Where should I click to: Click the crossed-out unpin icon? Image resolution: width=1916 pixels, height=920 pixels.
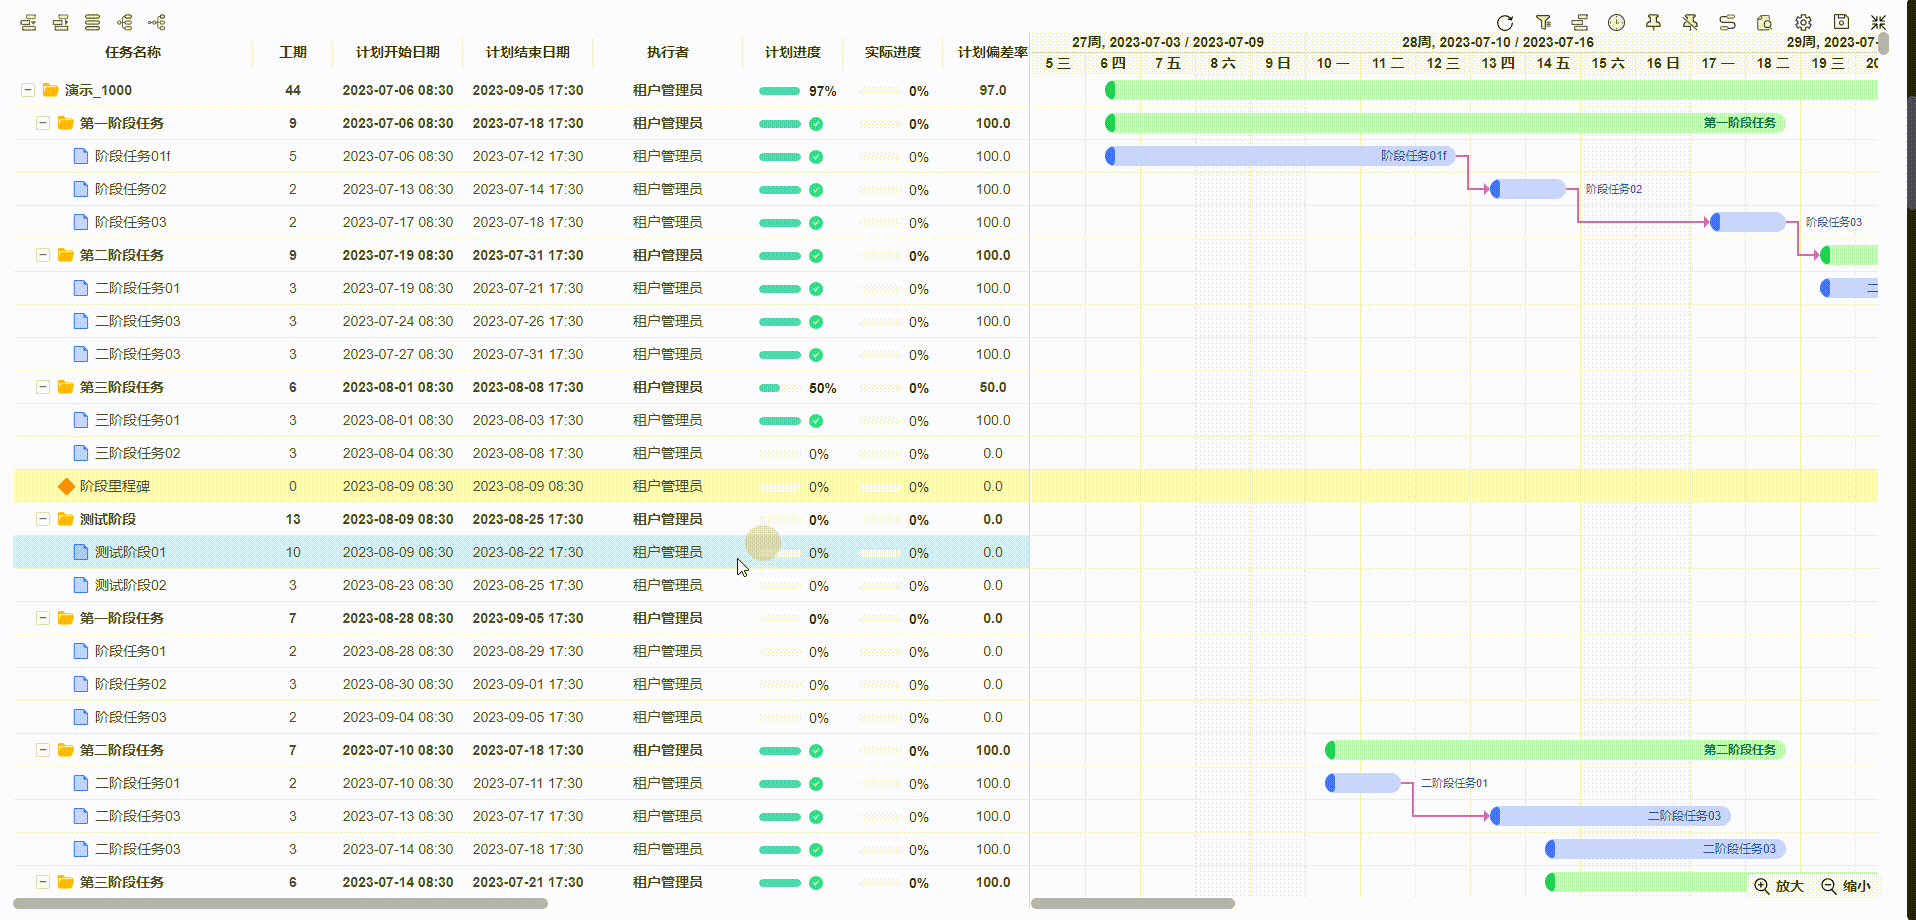[1690, 22]
